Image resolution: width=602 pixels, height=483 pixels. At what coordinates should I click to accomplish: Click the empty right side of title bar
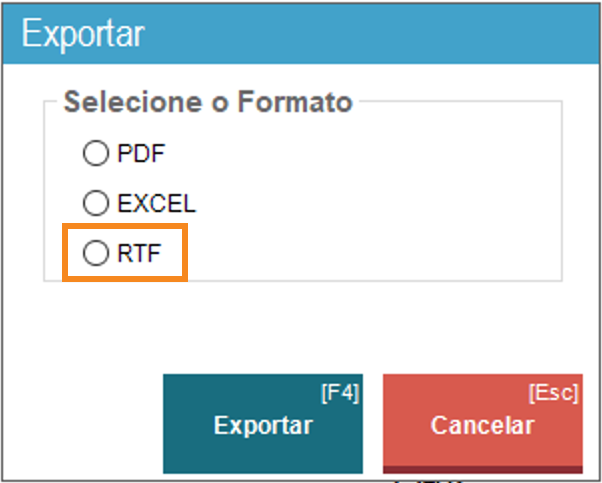(x=450, y=33)
